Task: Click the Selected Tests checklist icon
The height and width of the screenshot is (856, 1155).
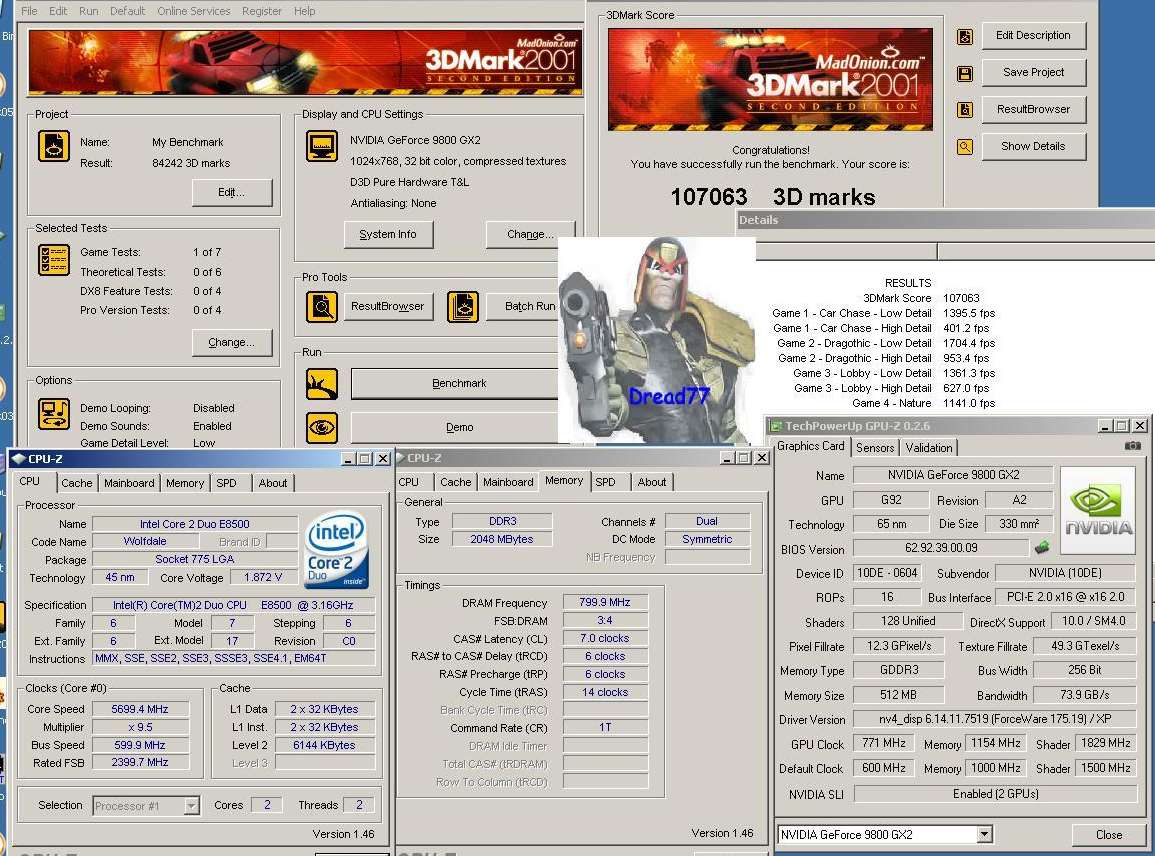Action: 54,260
